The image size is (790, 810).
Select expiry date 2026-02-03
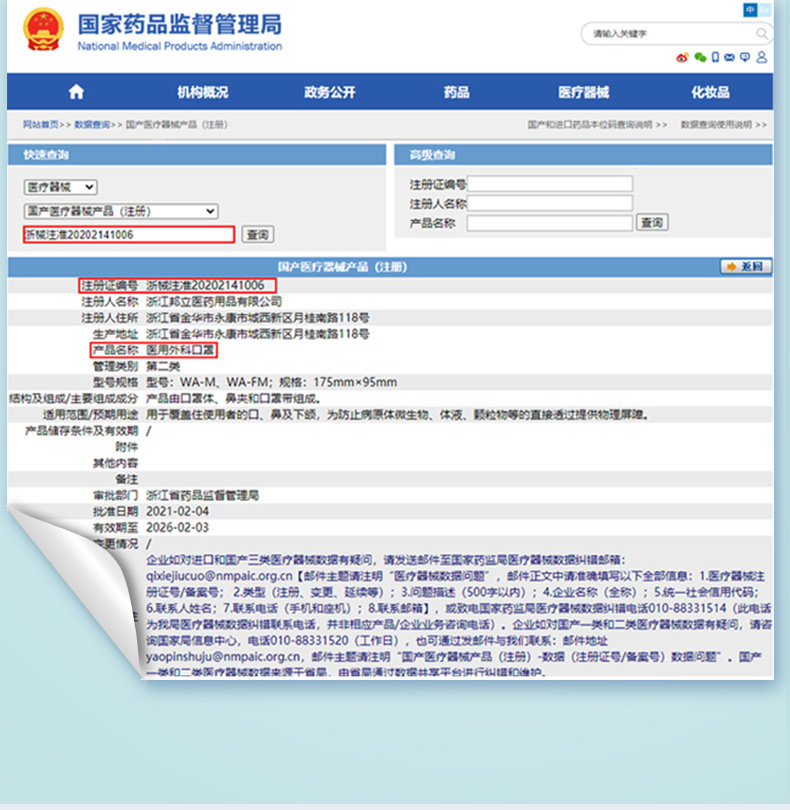pyautogui.click(x=178, y=527)
